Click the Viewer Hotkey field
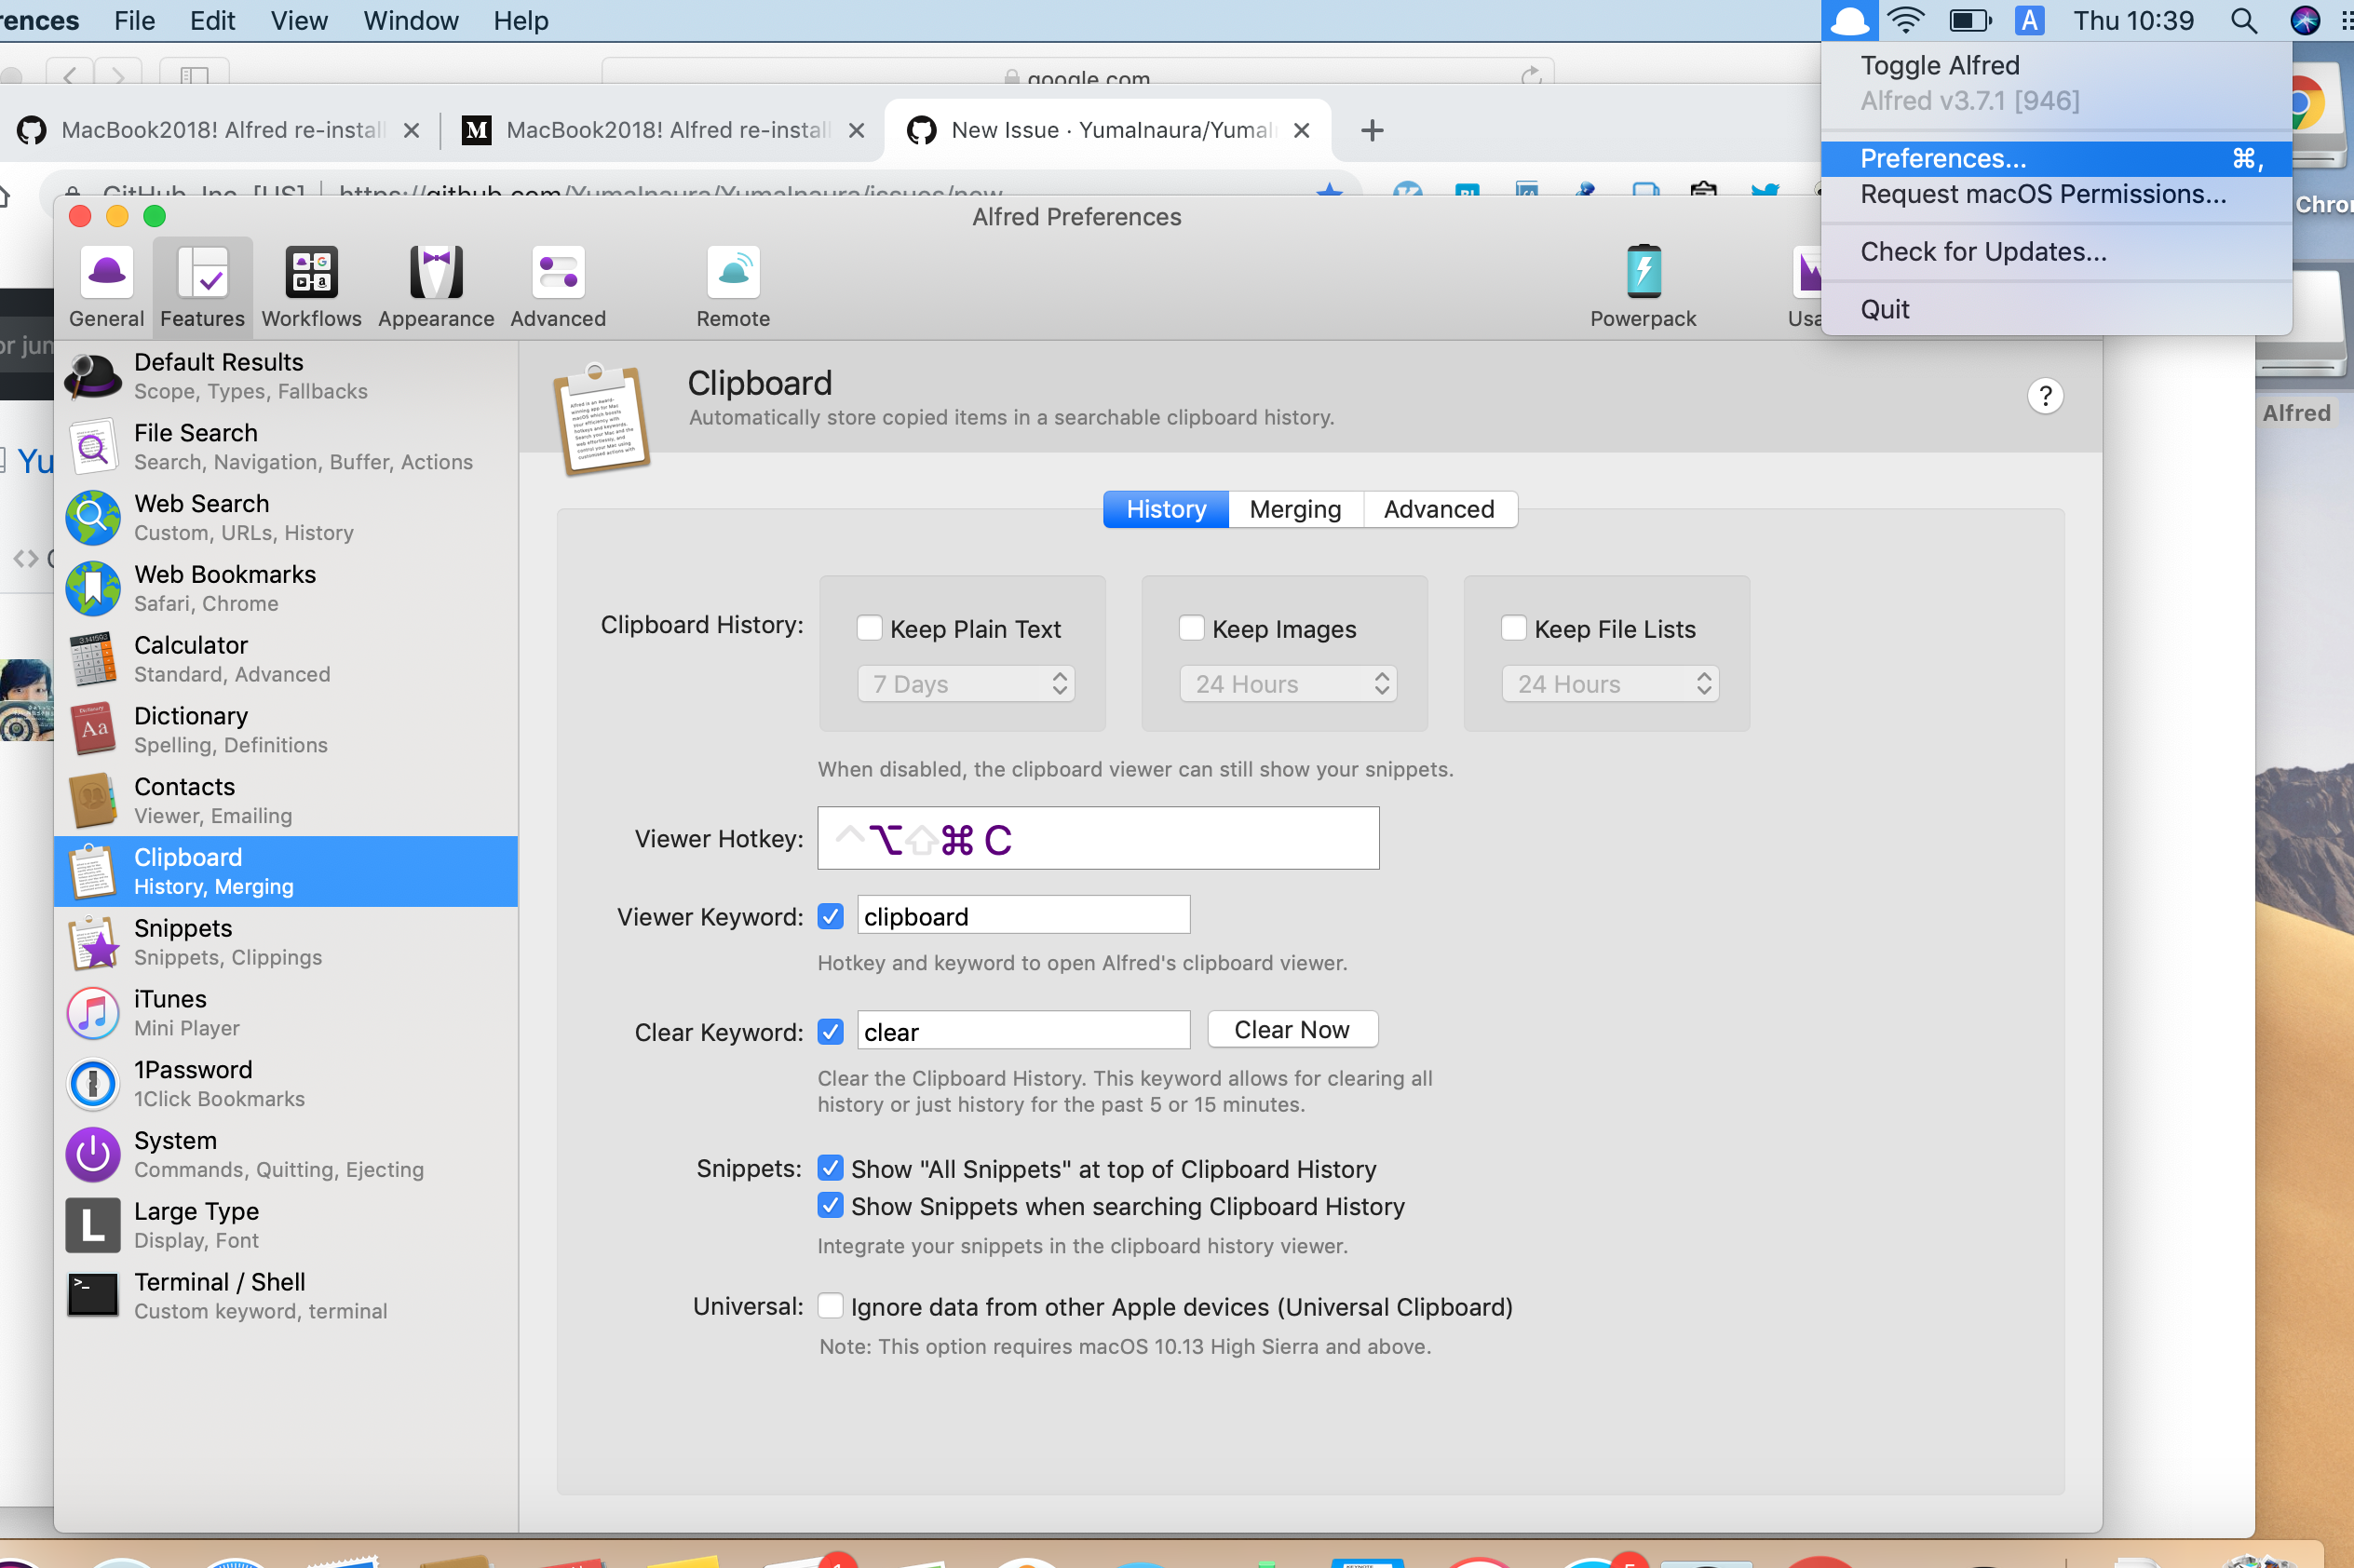 click(1098, 838)
